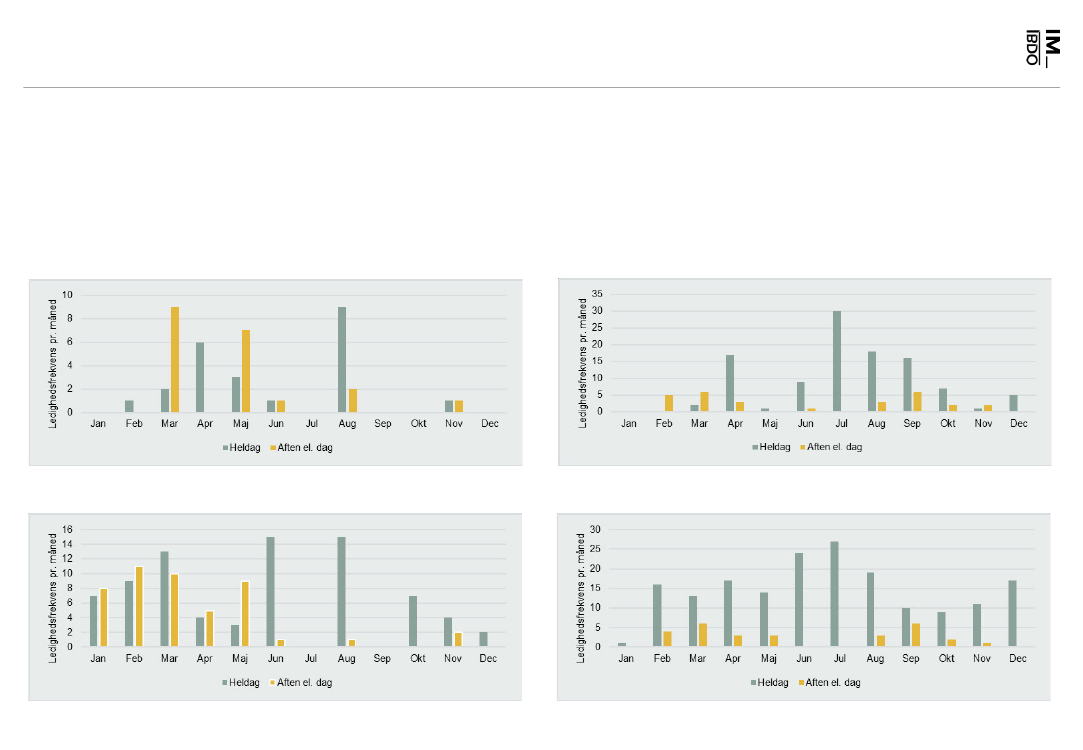The height and width of the screenshot is (750, 1083).
Task: Click the gray Dec bar in the bottom-right chart
Action: click(1013, 614)
